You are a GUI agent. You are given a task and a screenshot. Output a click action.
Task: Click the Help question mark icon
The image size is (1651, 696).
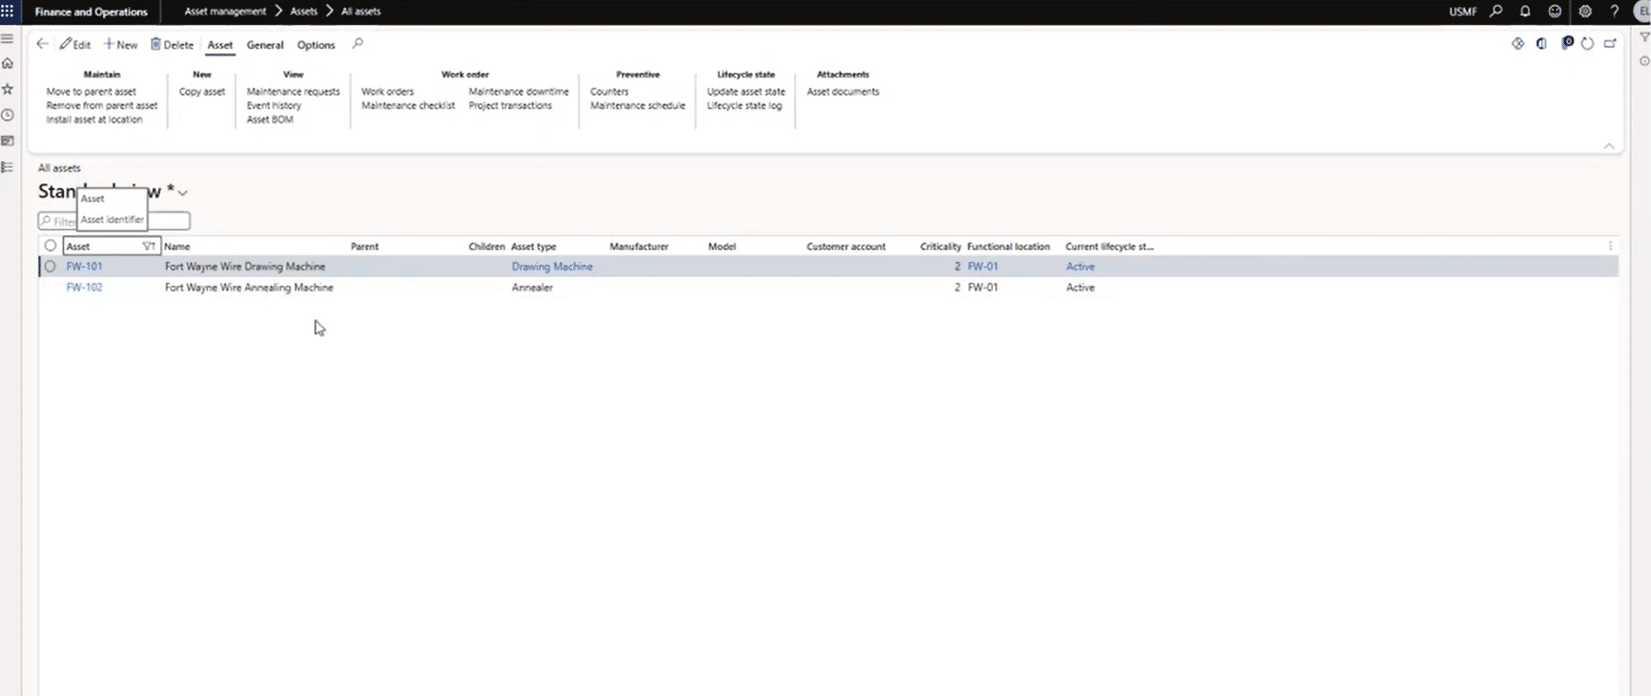1614,11
